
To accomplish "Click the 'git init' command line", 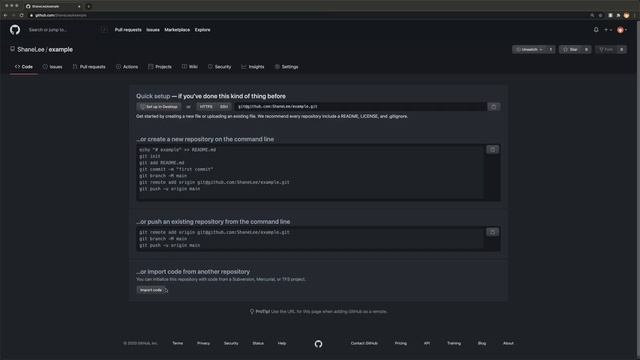I will pos(150,156).
